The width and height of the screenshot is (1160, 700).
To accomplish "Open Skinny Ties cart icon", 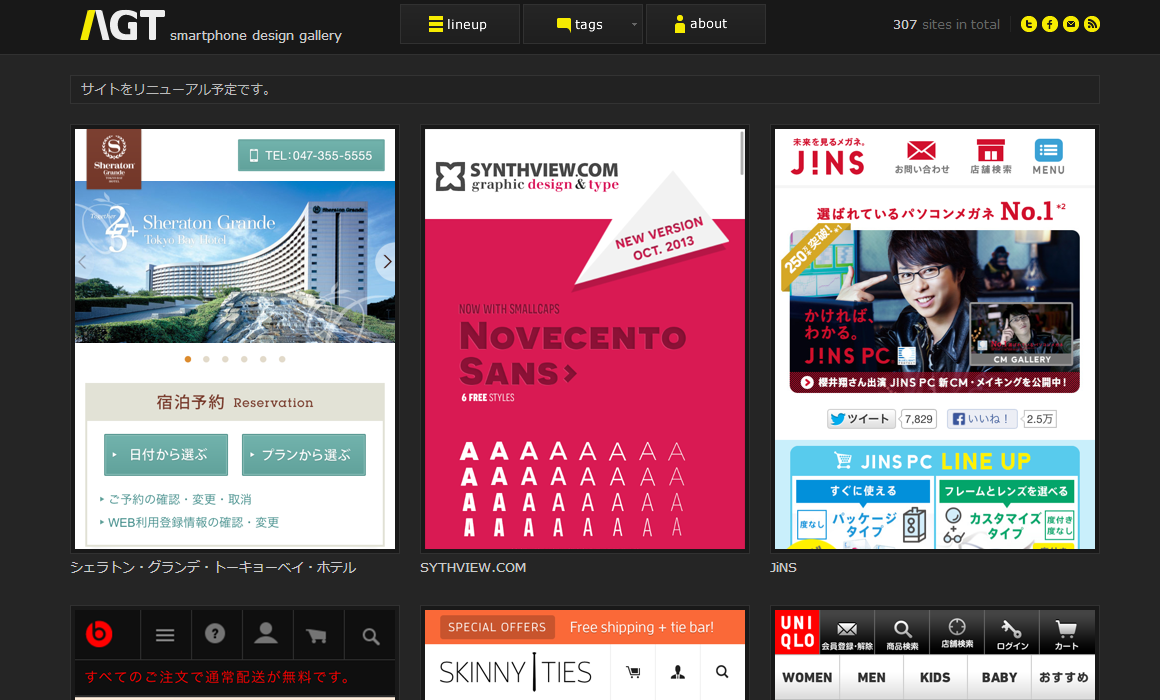I will coord(633,672).
